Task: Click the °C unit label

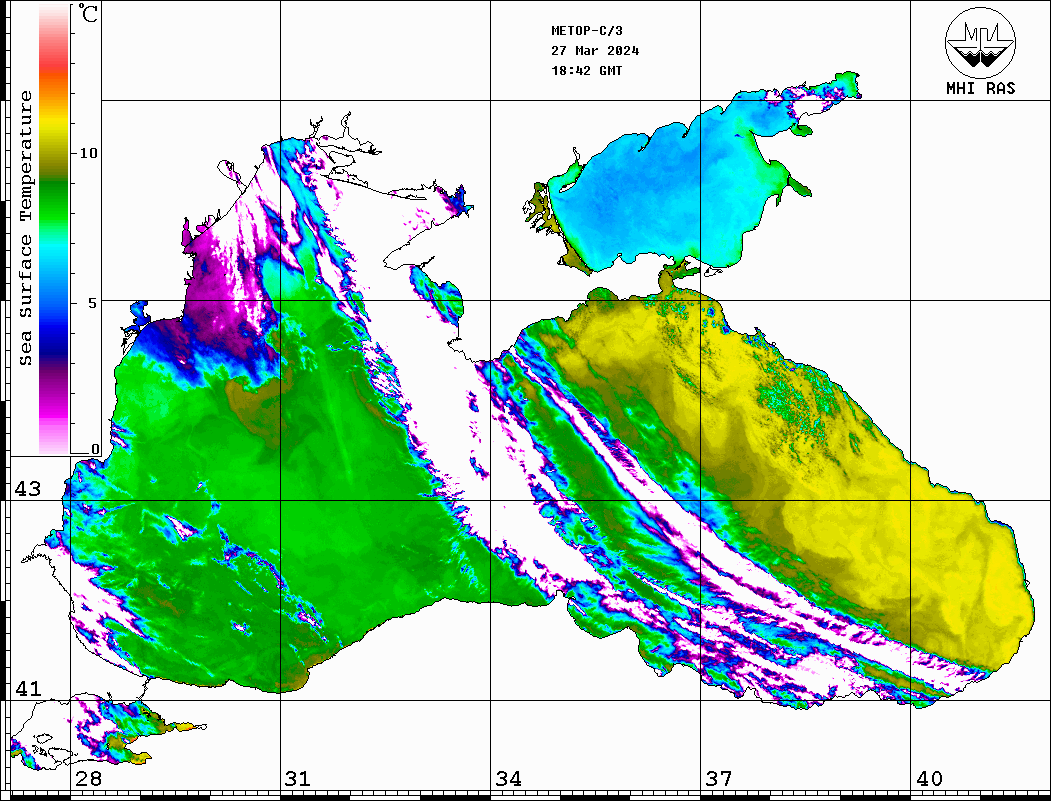Action: (x=88, y=13)
